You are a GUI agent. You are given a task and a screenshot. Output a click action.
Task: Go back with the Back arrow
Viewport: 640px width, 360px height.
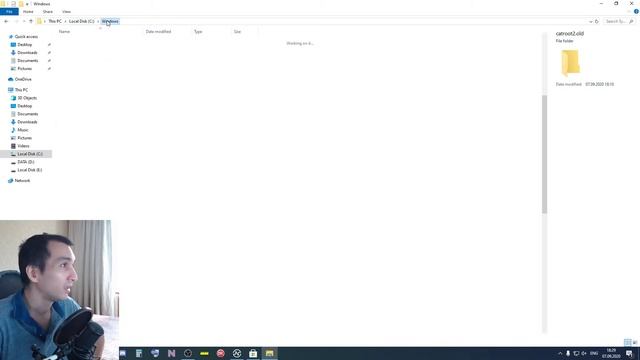[6, 21]
